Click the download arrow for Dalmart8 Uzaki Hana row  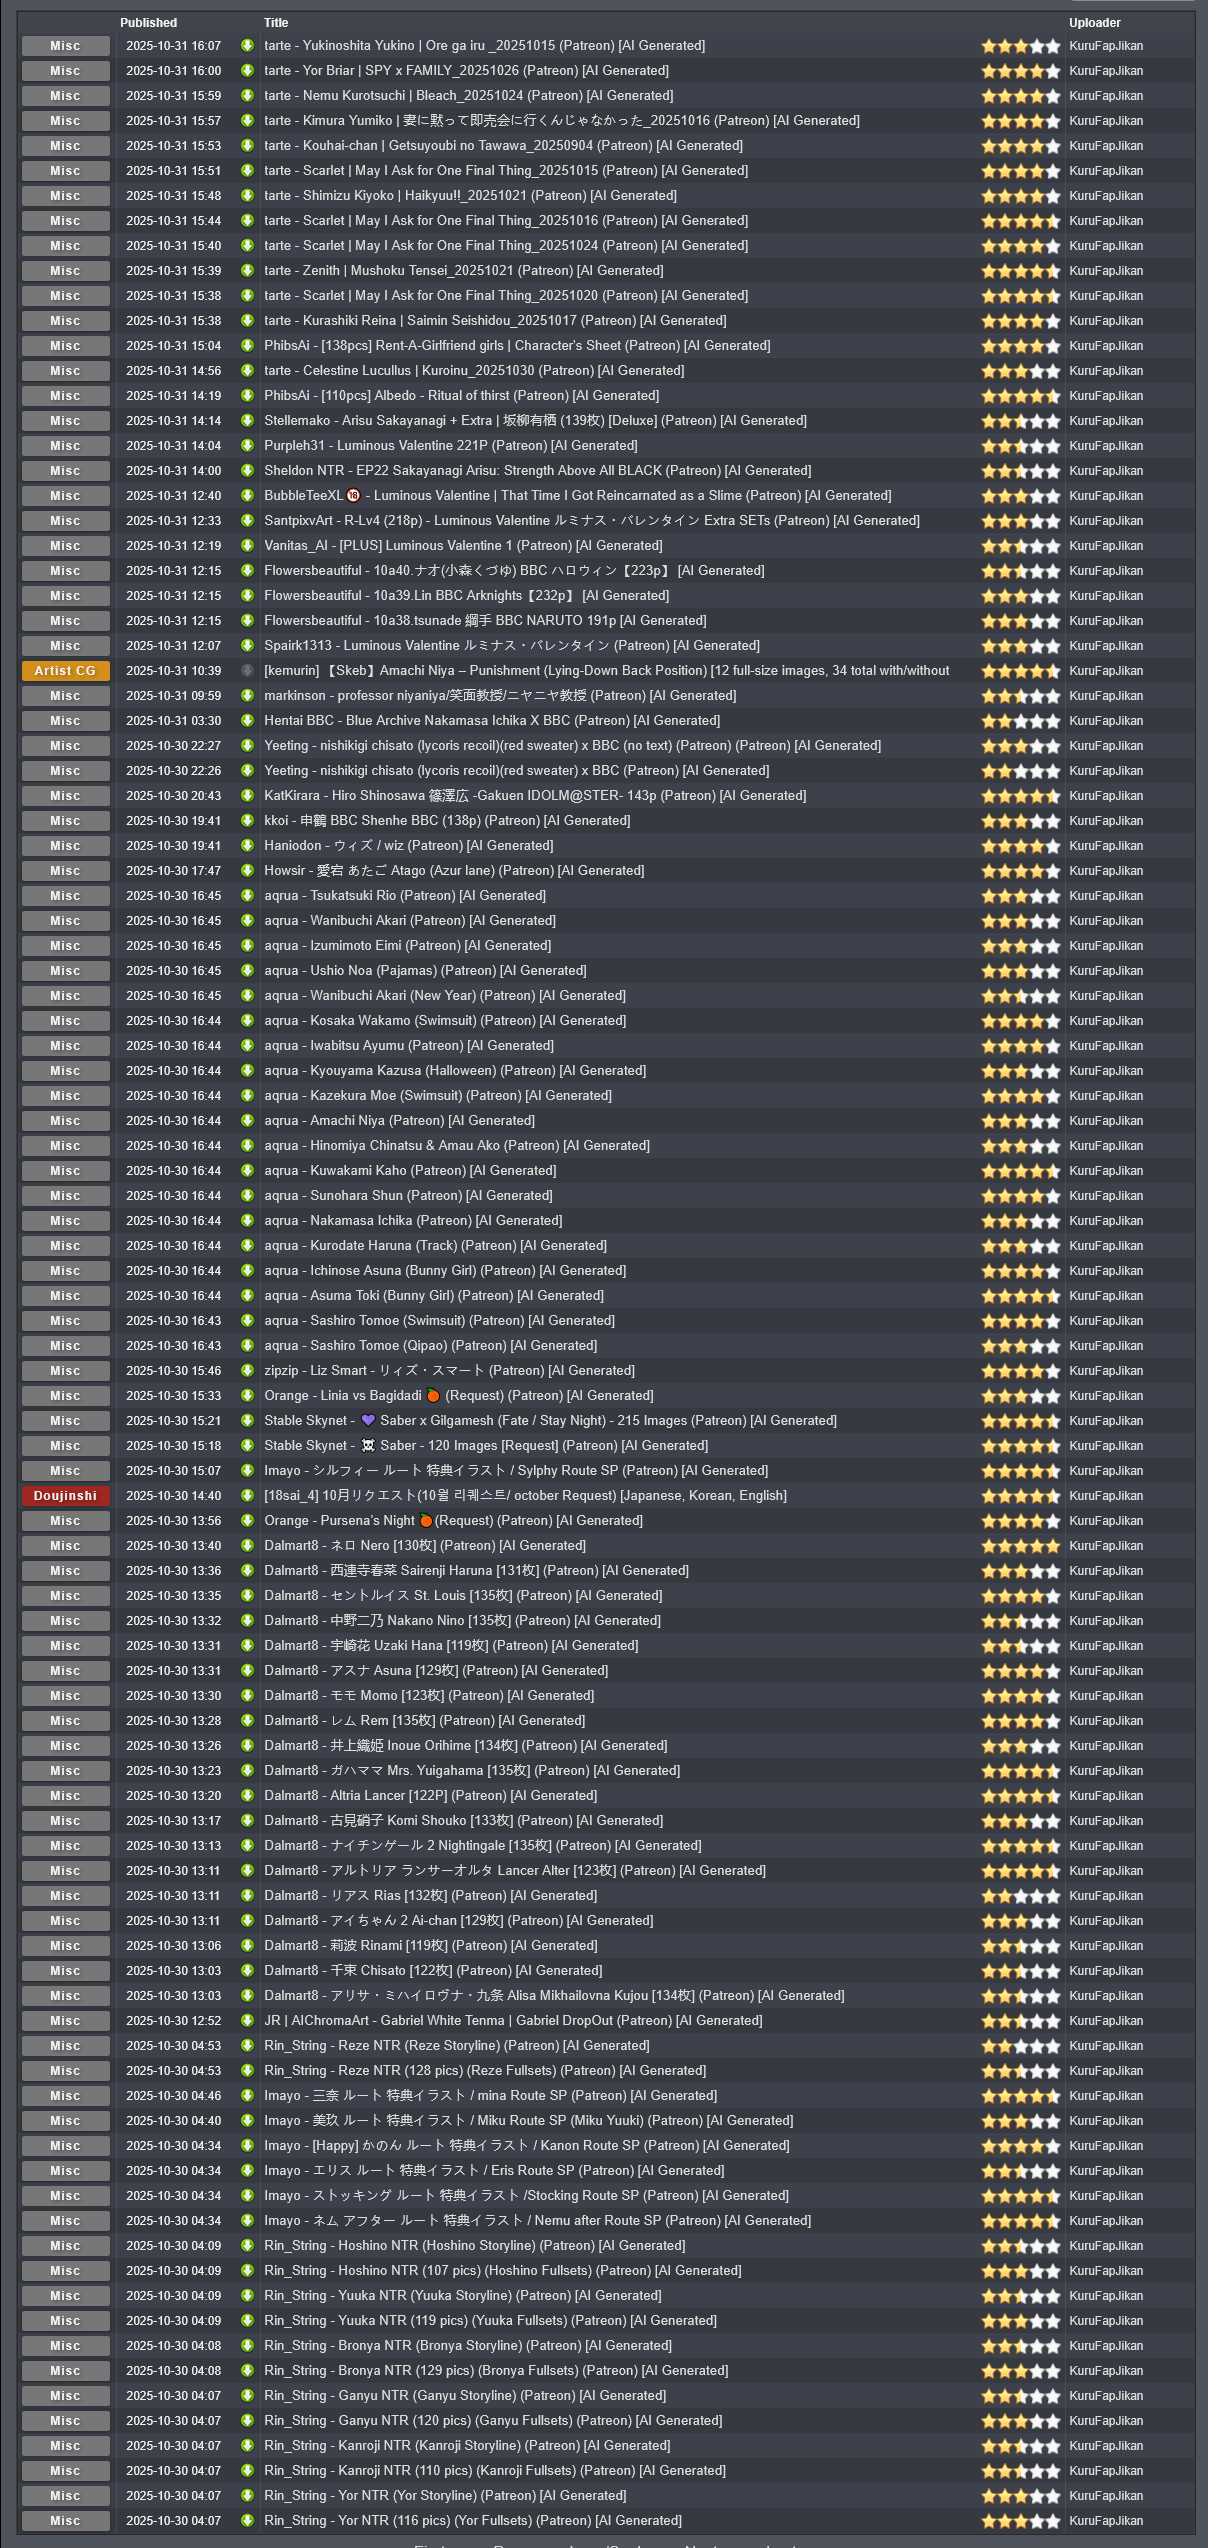point(247,1646)
